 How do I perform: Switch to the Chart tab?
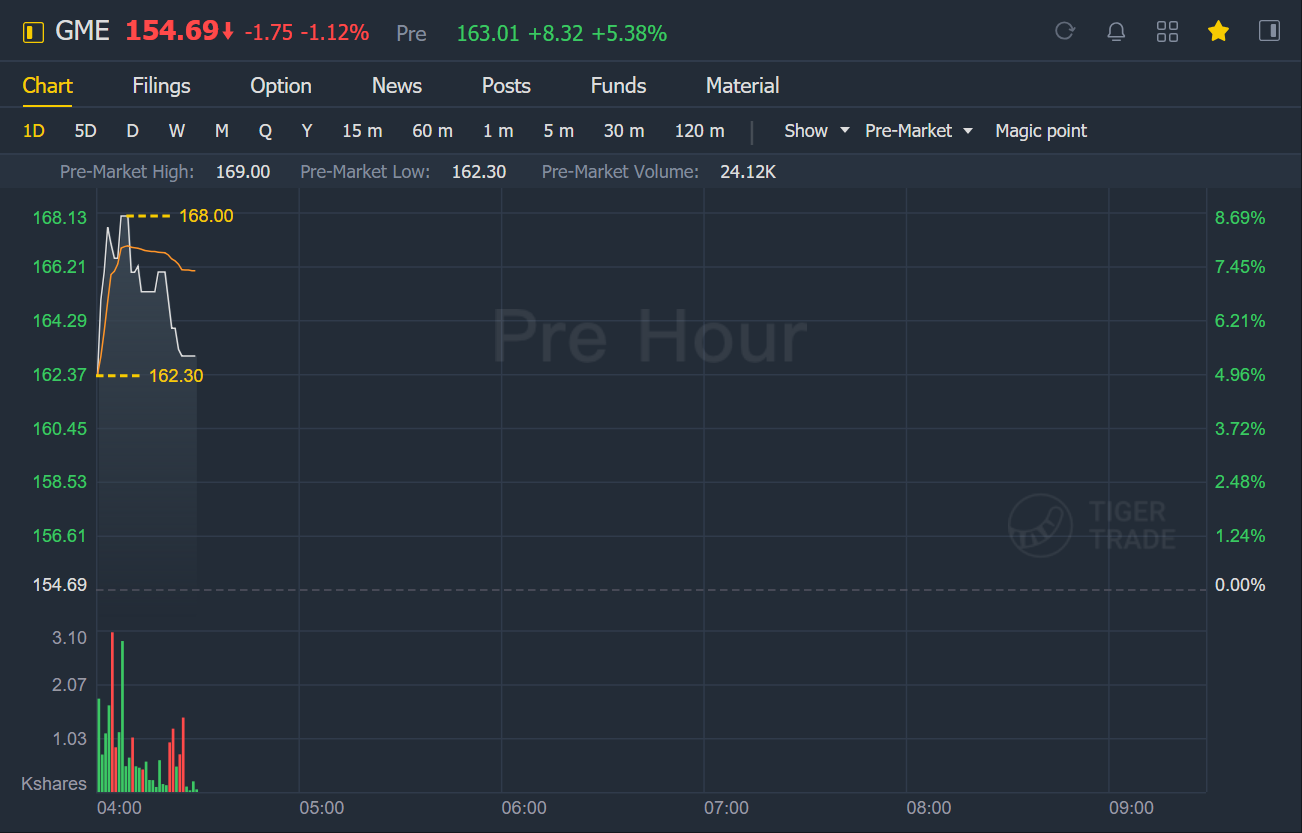pyautogui.click(x=48, y=86)
